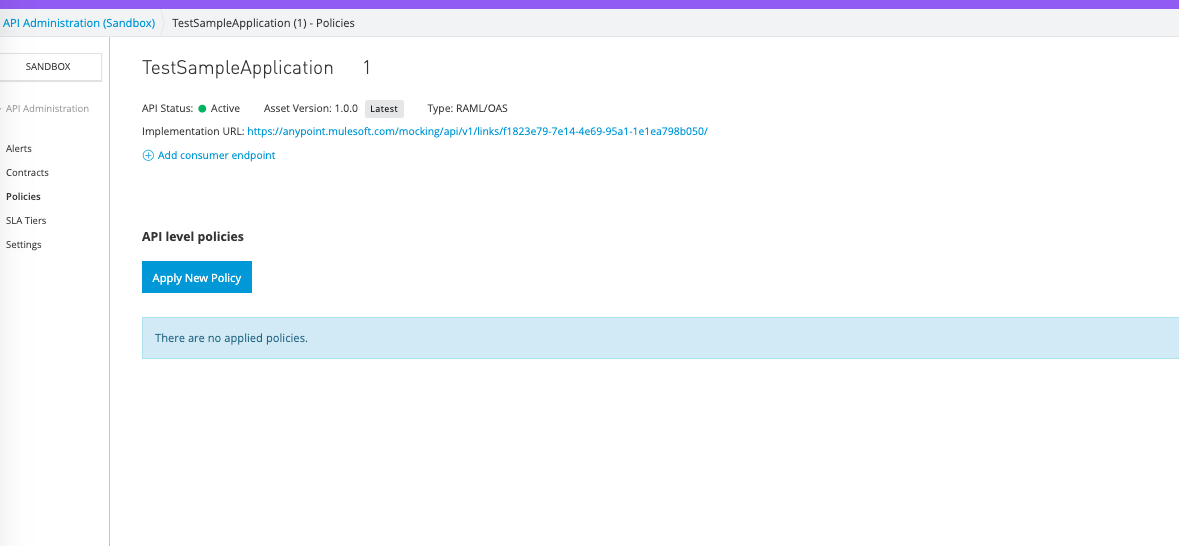Click TestSampleApplication (1) - Policies breadcrumb
The width and height of the screenshot is (1179, 546).
coord(263,23)
